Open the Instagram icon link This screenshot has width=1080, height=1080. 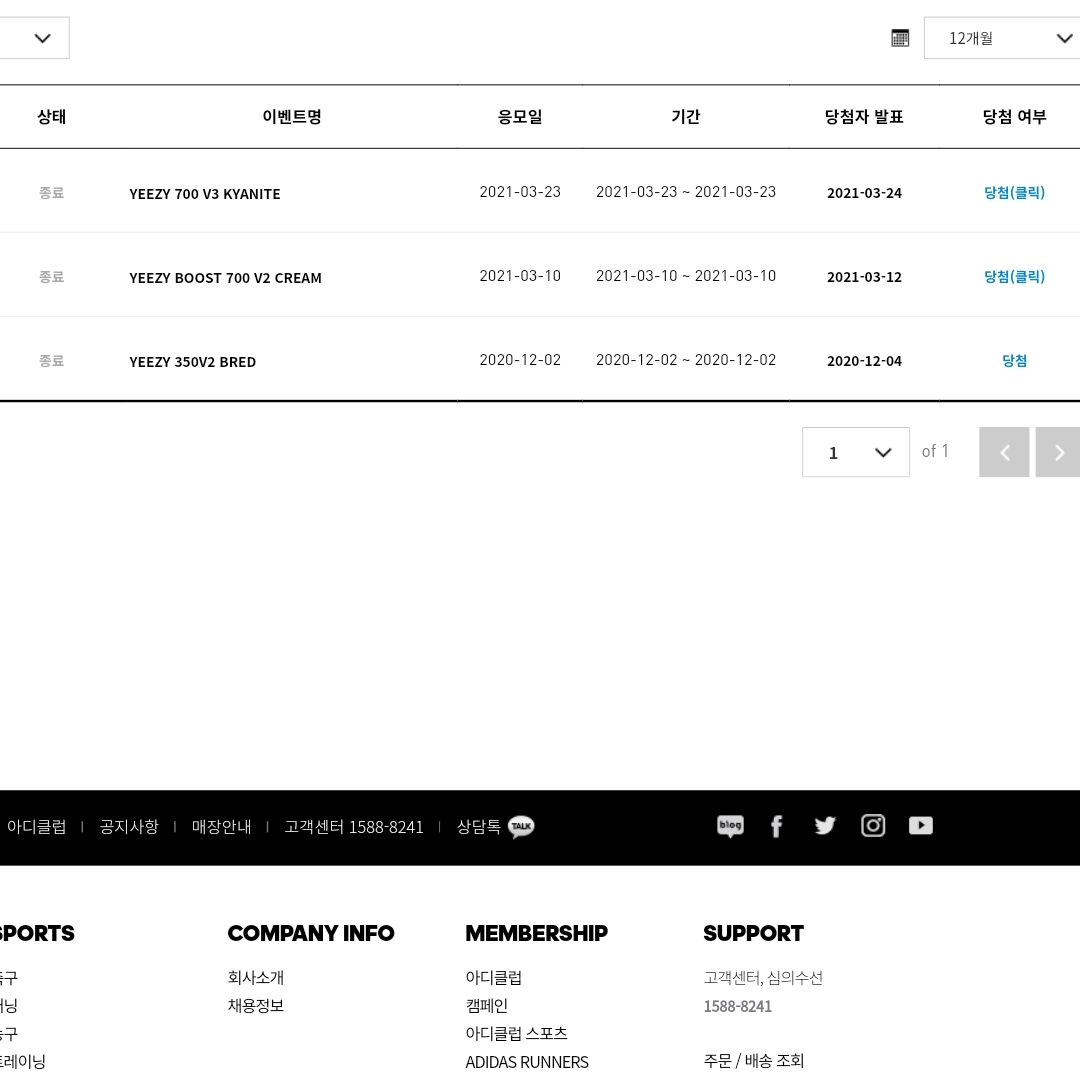(x=873, y=825)
